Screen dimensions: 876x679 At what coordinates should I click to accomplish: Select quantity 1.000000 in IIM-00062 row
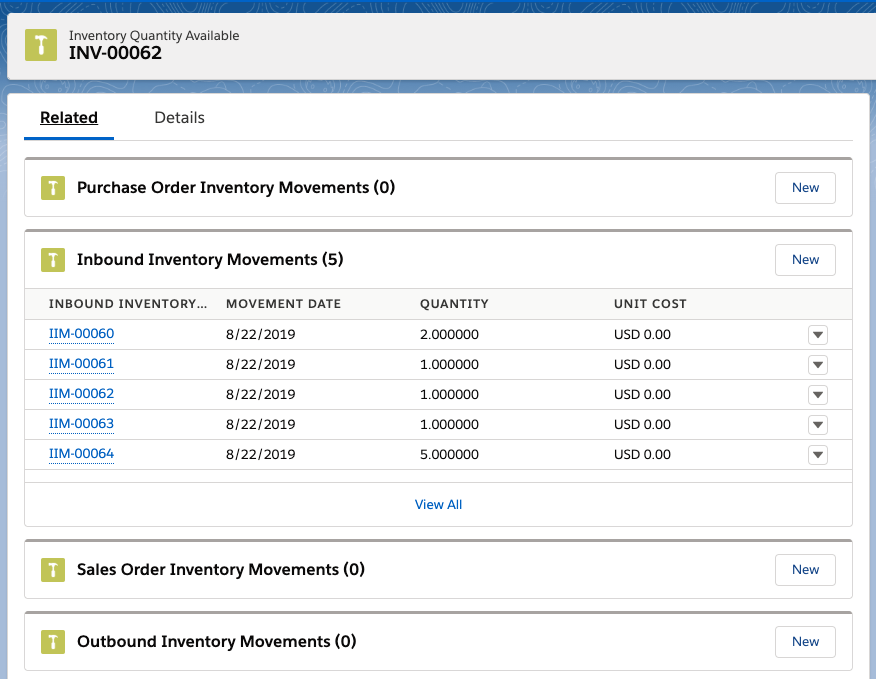(449, 395)
